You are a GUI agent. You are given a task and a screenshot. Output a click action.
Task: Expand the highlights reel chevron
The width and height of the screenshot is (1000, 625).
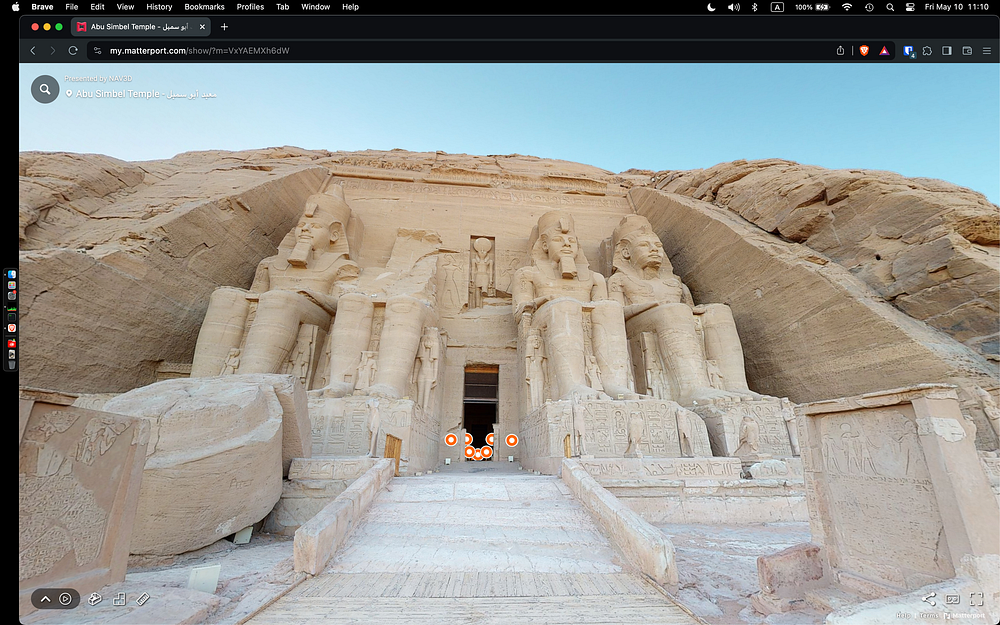click(x=45, y=599)
